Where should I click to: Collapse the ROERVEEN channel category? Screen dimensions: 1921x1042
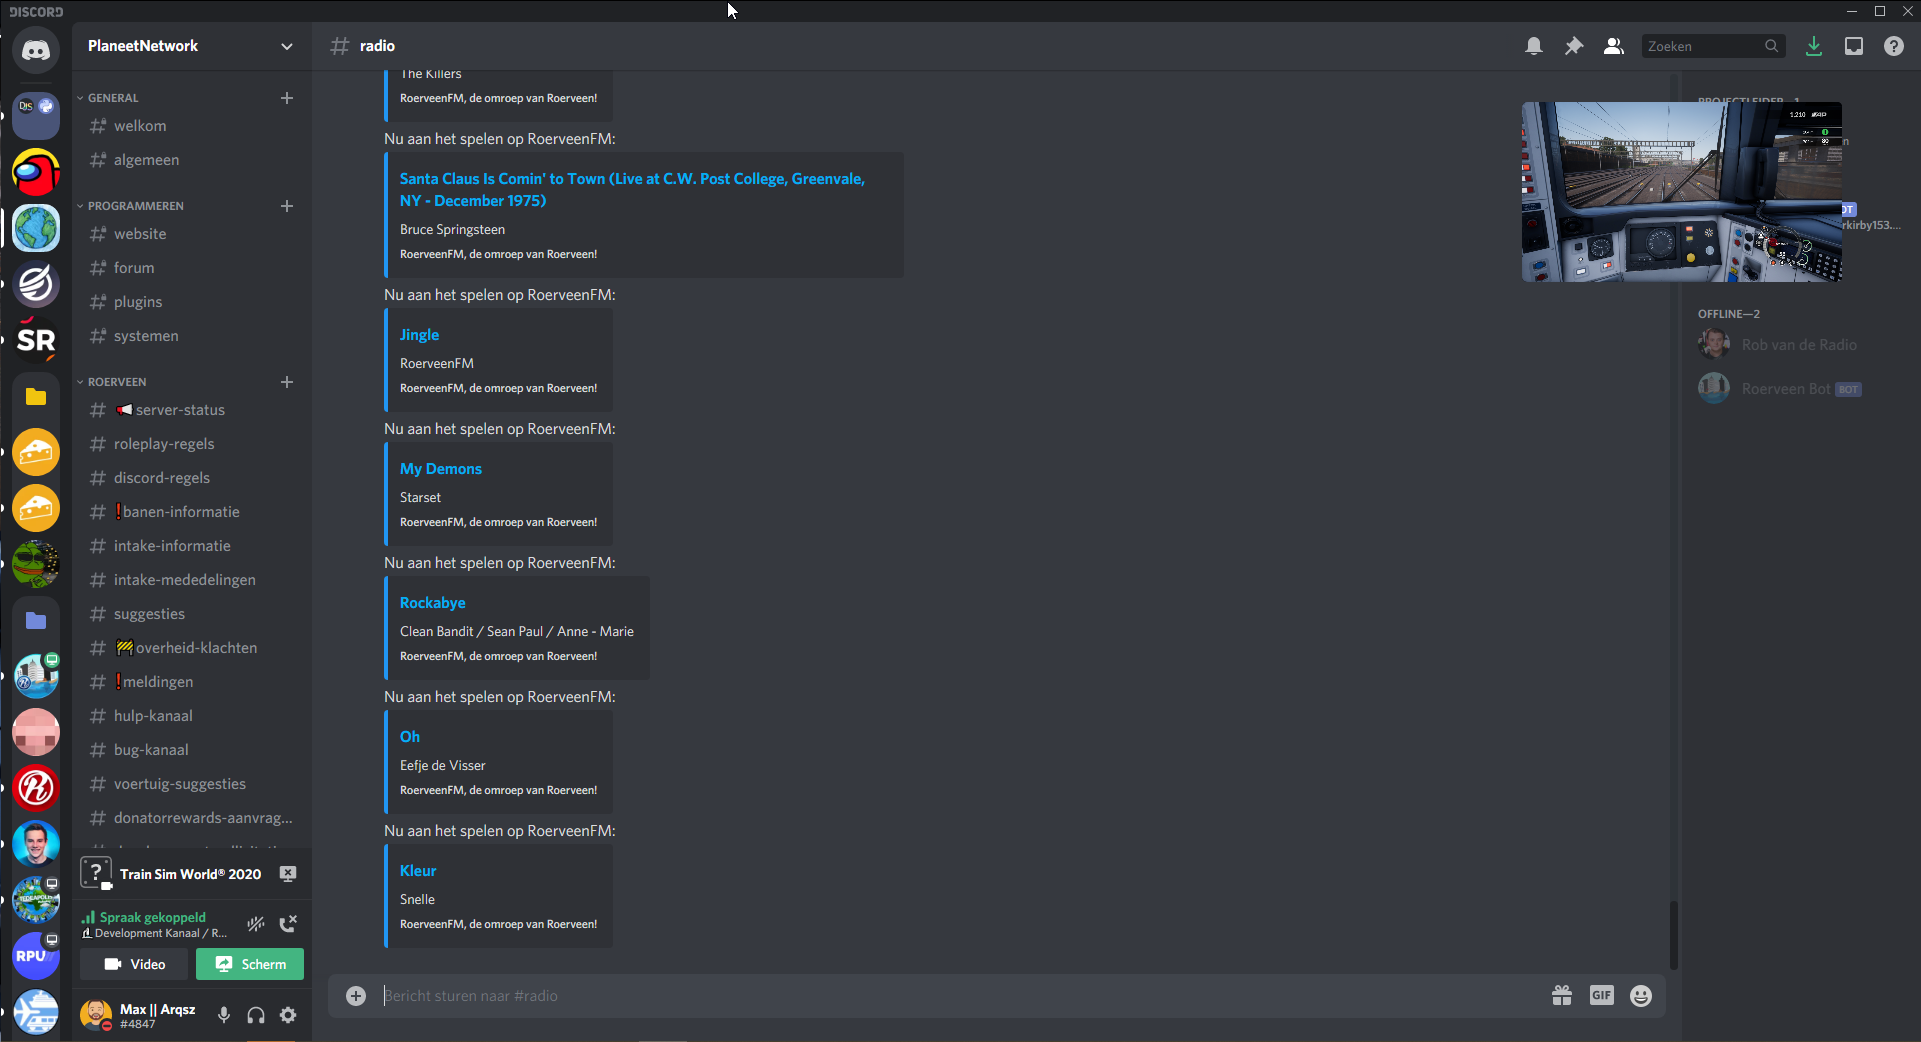116,382
